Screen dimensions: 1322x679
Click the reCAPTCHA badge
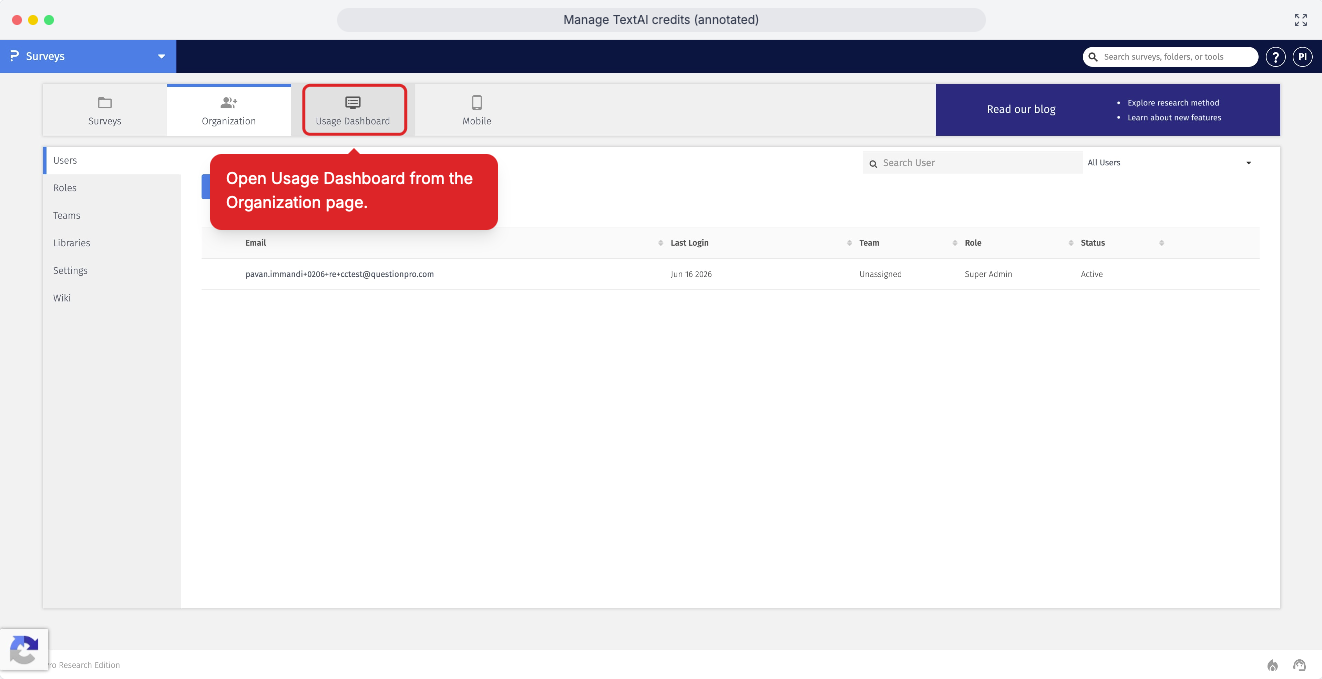[x=24, y=651]
